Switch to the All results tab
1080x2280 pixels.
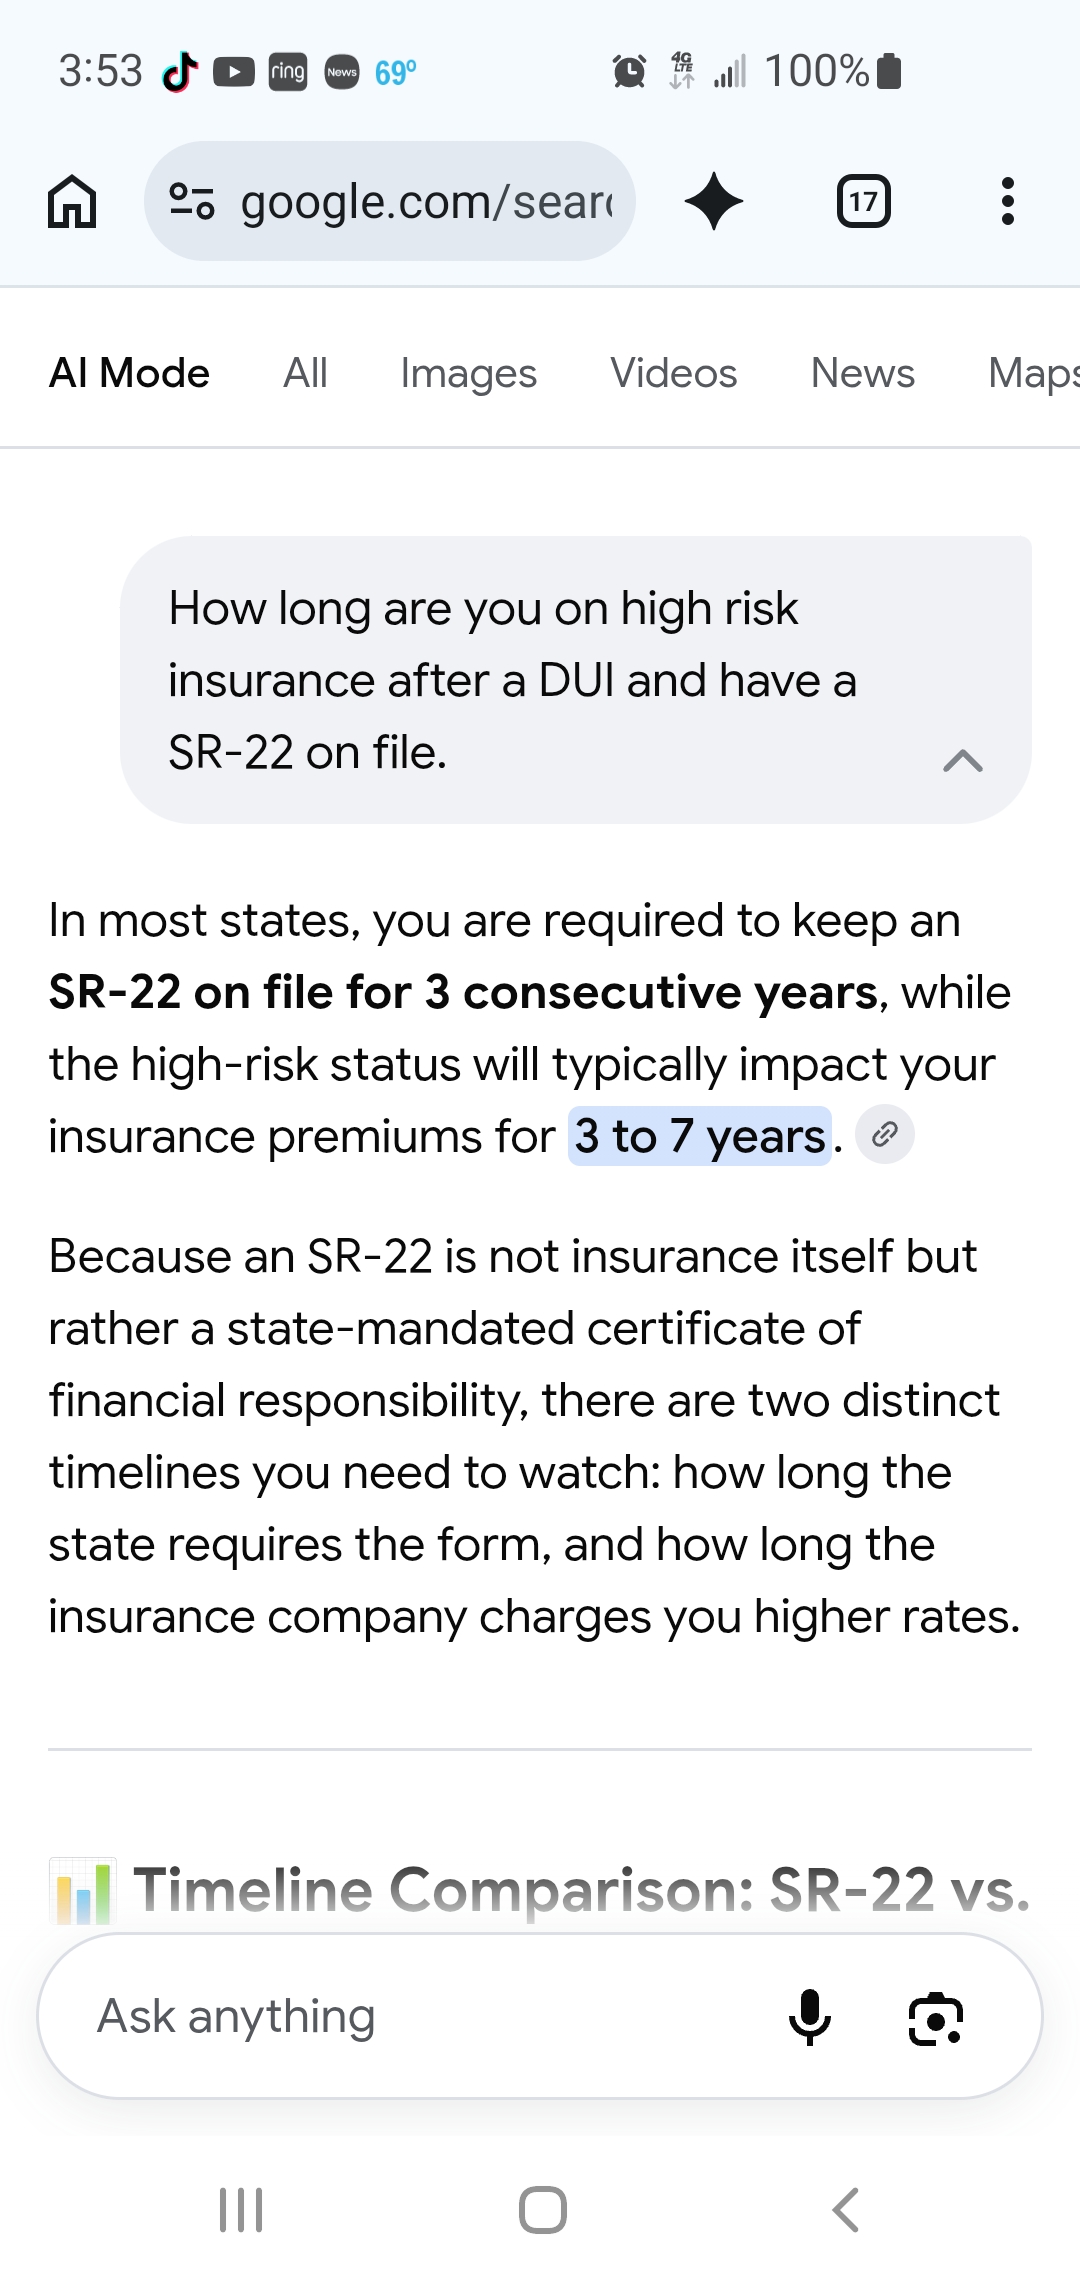(305, 373)
